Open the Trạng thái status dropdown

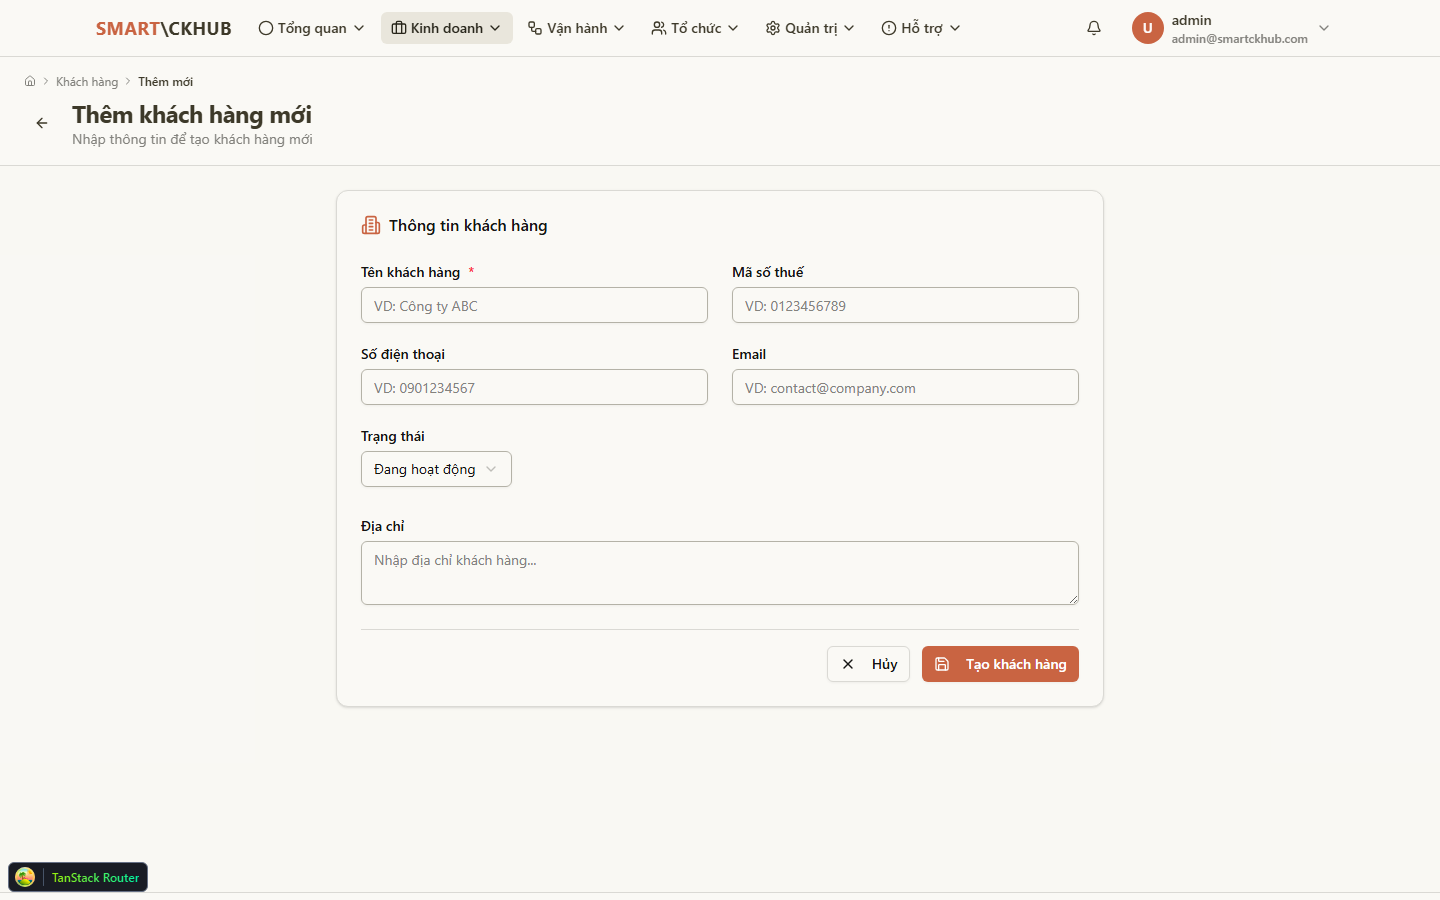[436, 469]
